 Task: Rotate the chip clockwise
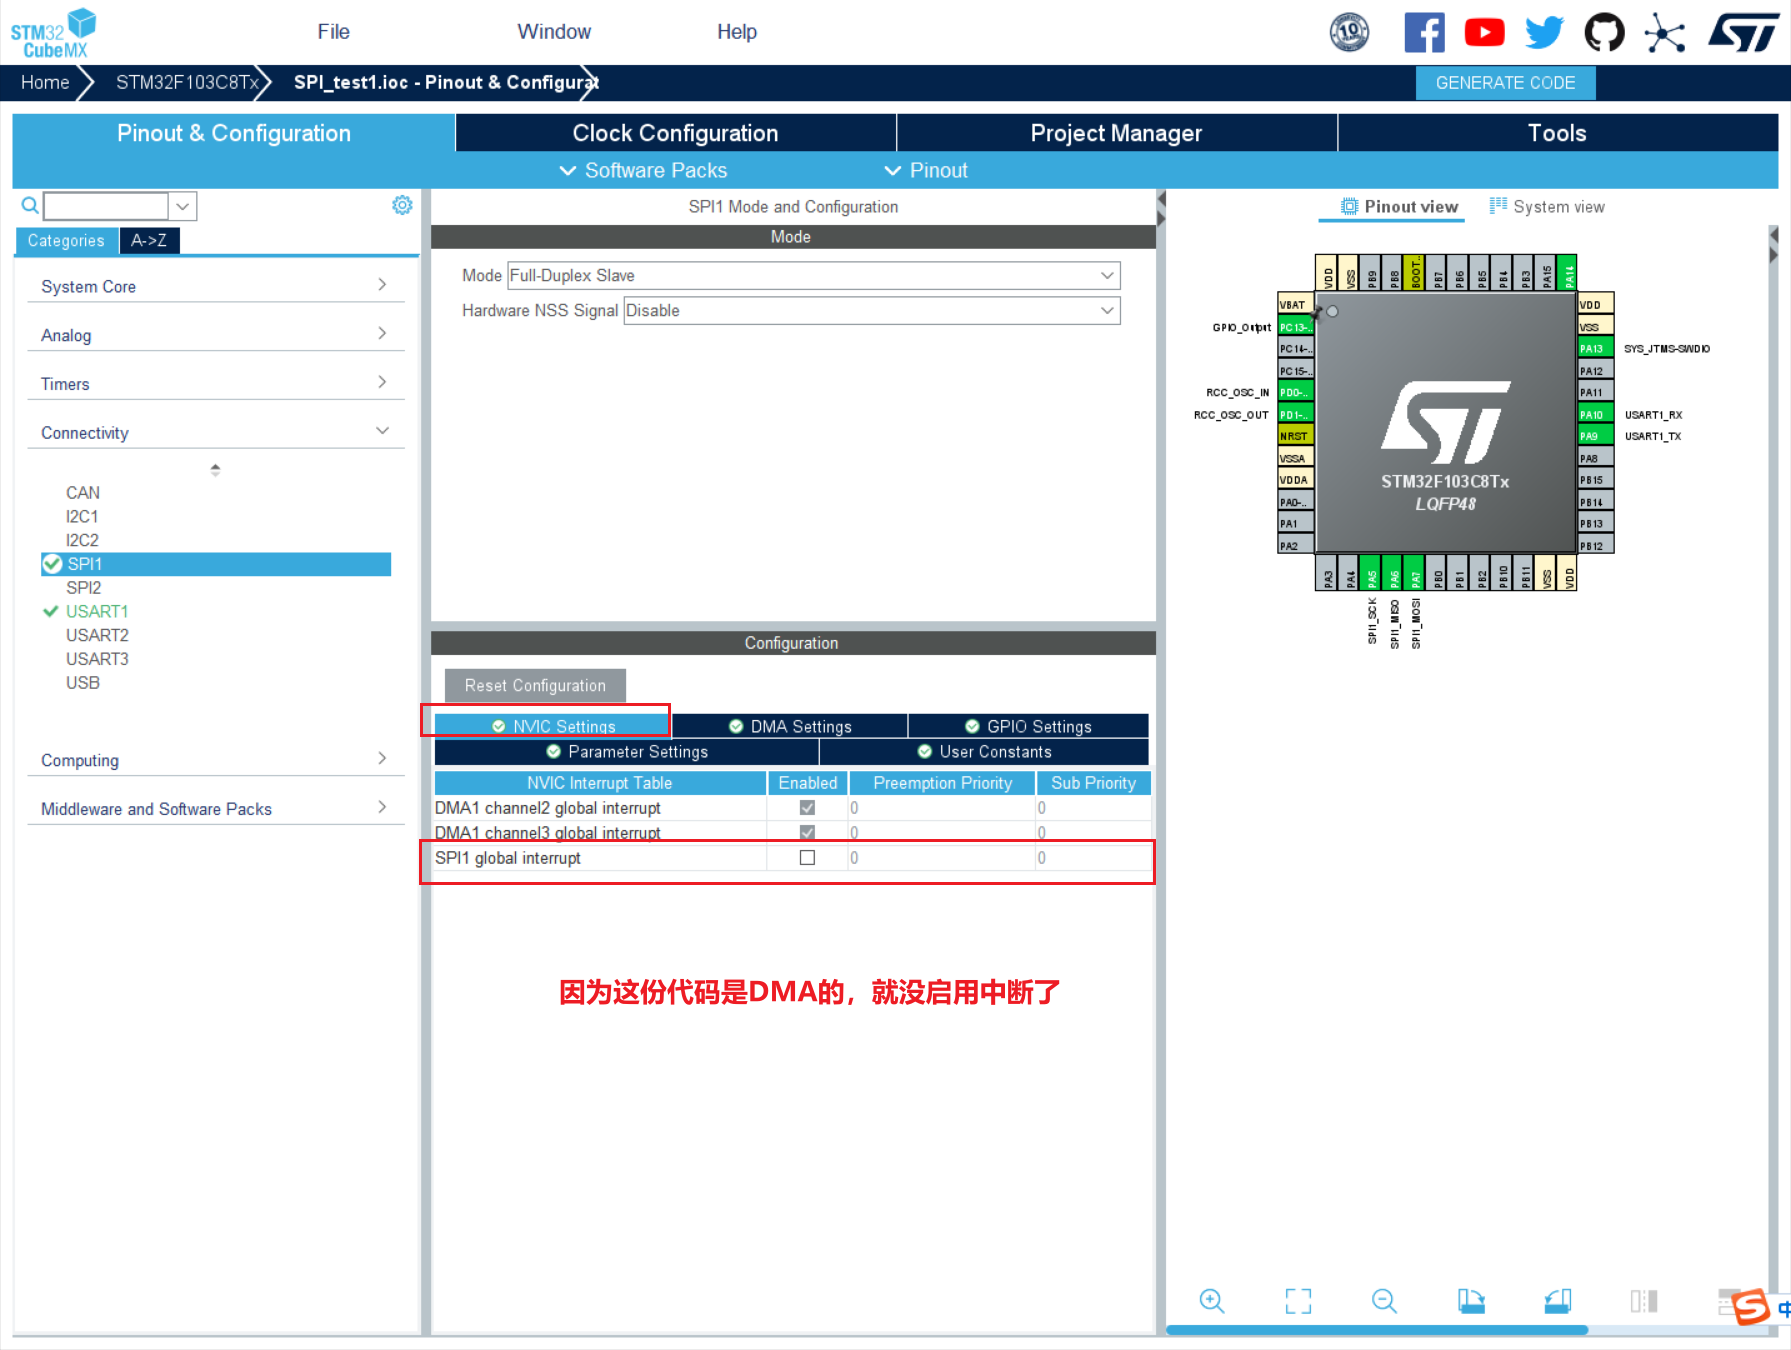click(x=1471, y=1300)
